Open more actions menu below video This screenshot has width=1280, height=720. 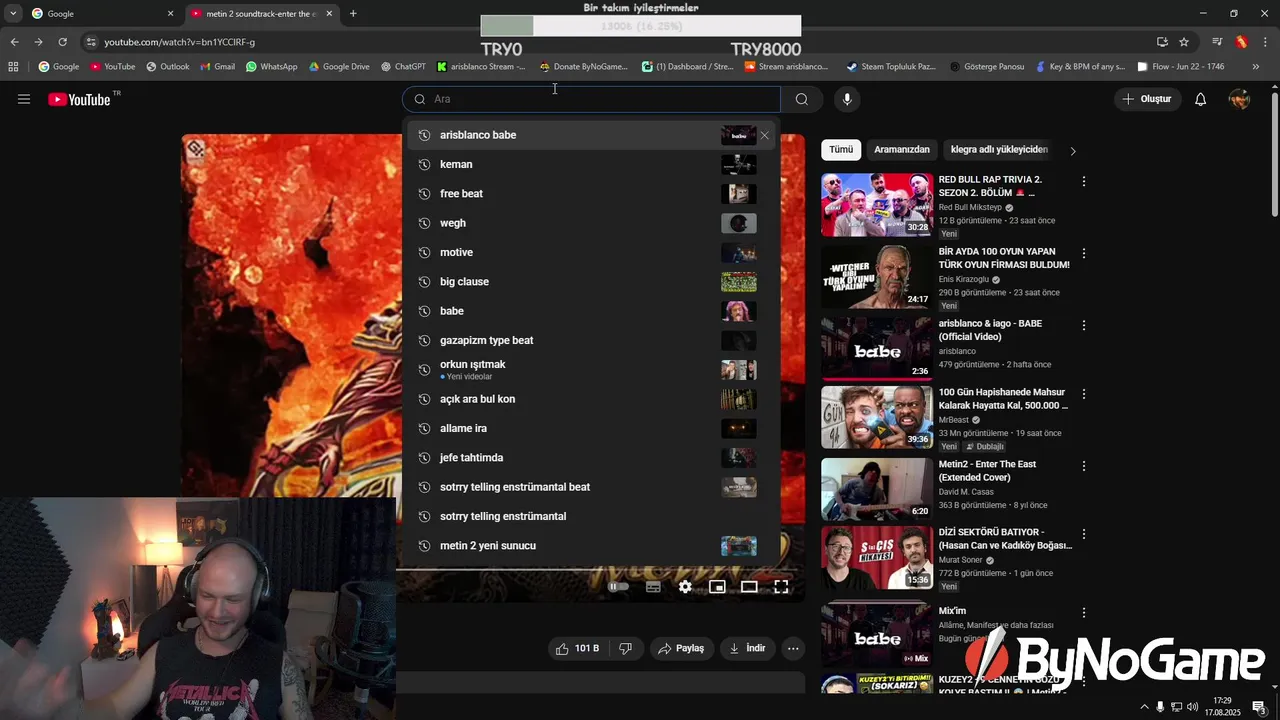click(793, 648)
